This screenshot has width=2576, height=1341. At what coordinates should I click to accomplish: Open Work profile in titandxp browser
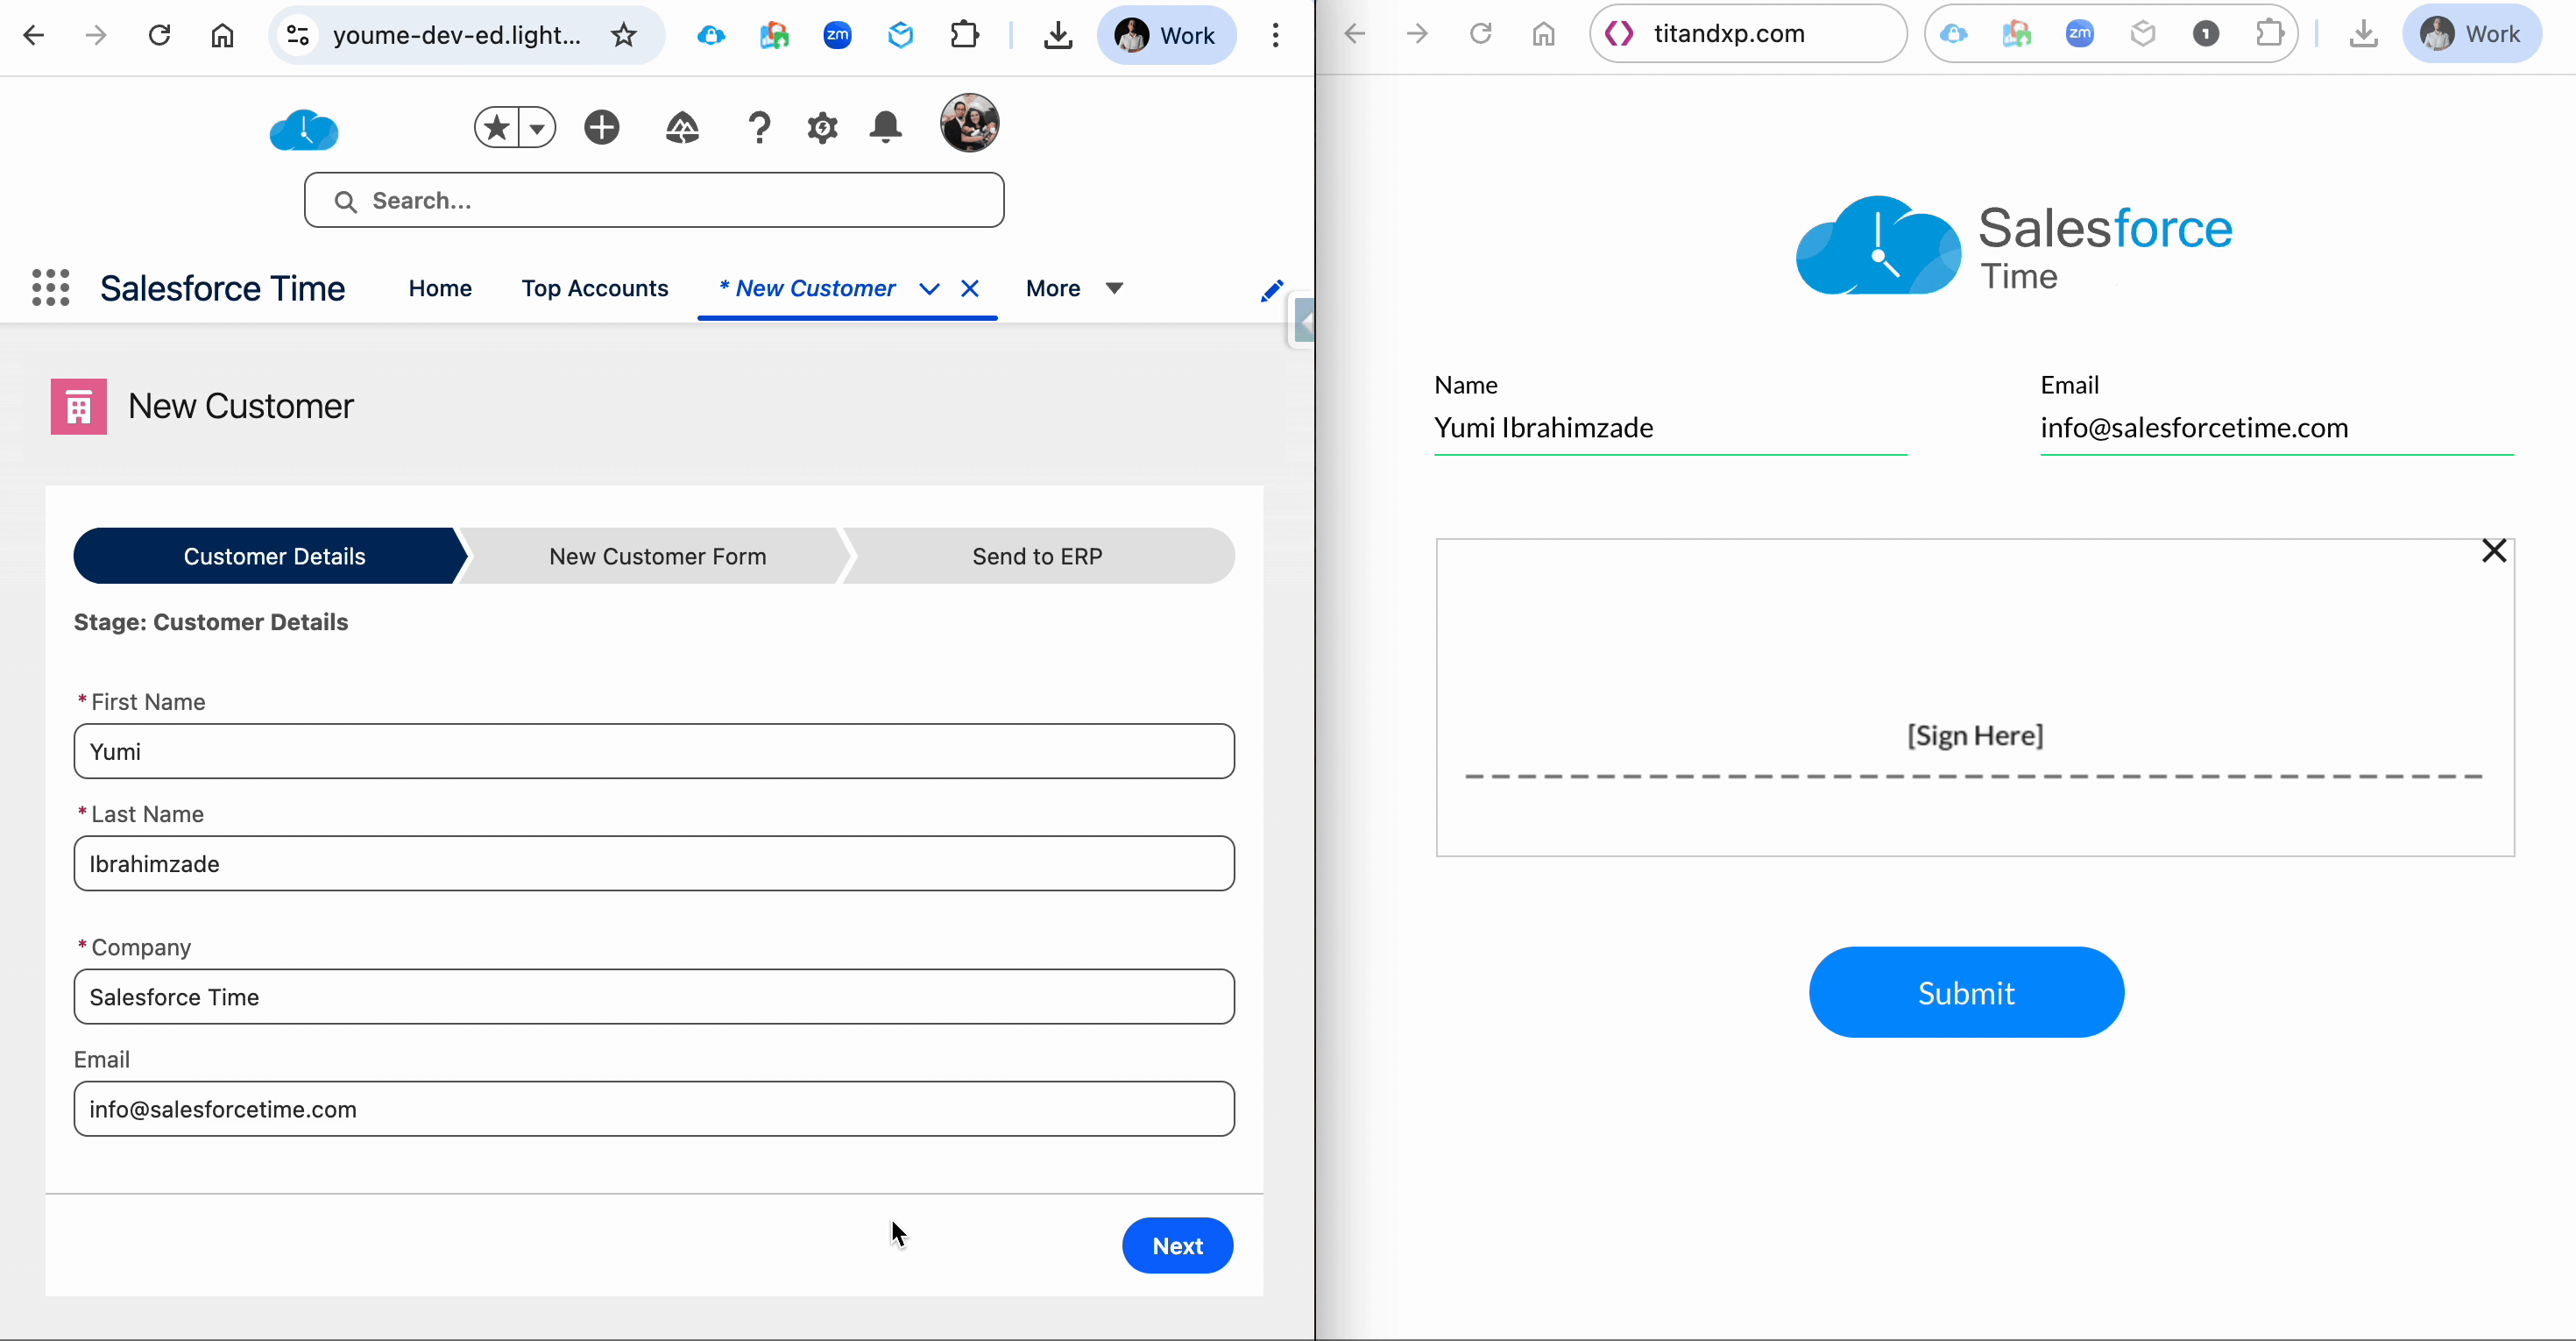(x=2471, y=34)
